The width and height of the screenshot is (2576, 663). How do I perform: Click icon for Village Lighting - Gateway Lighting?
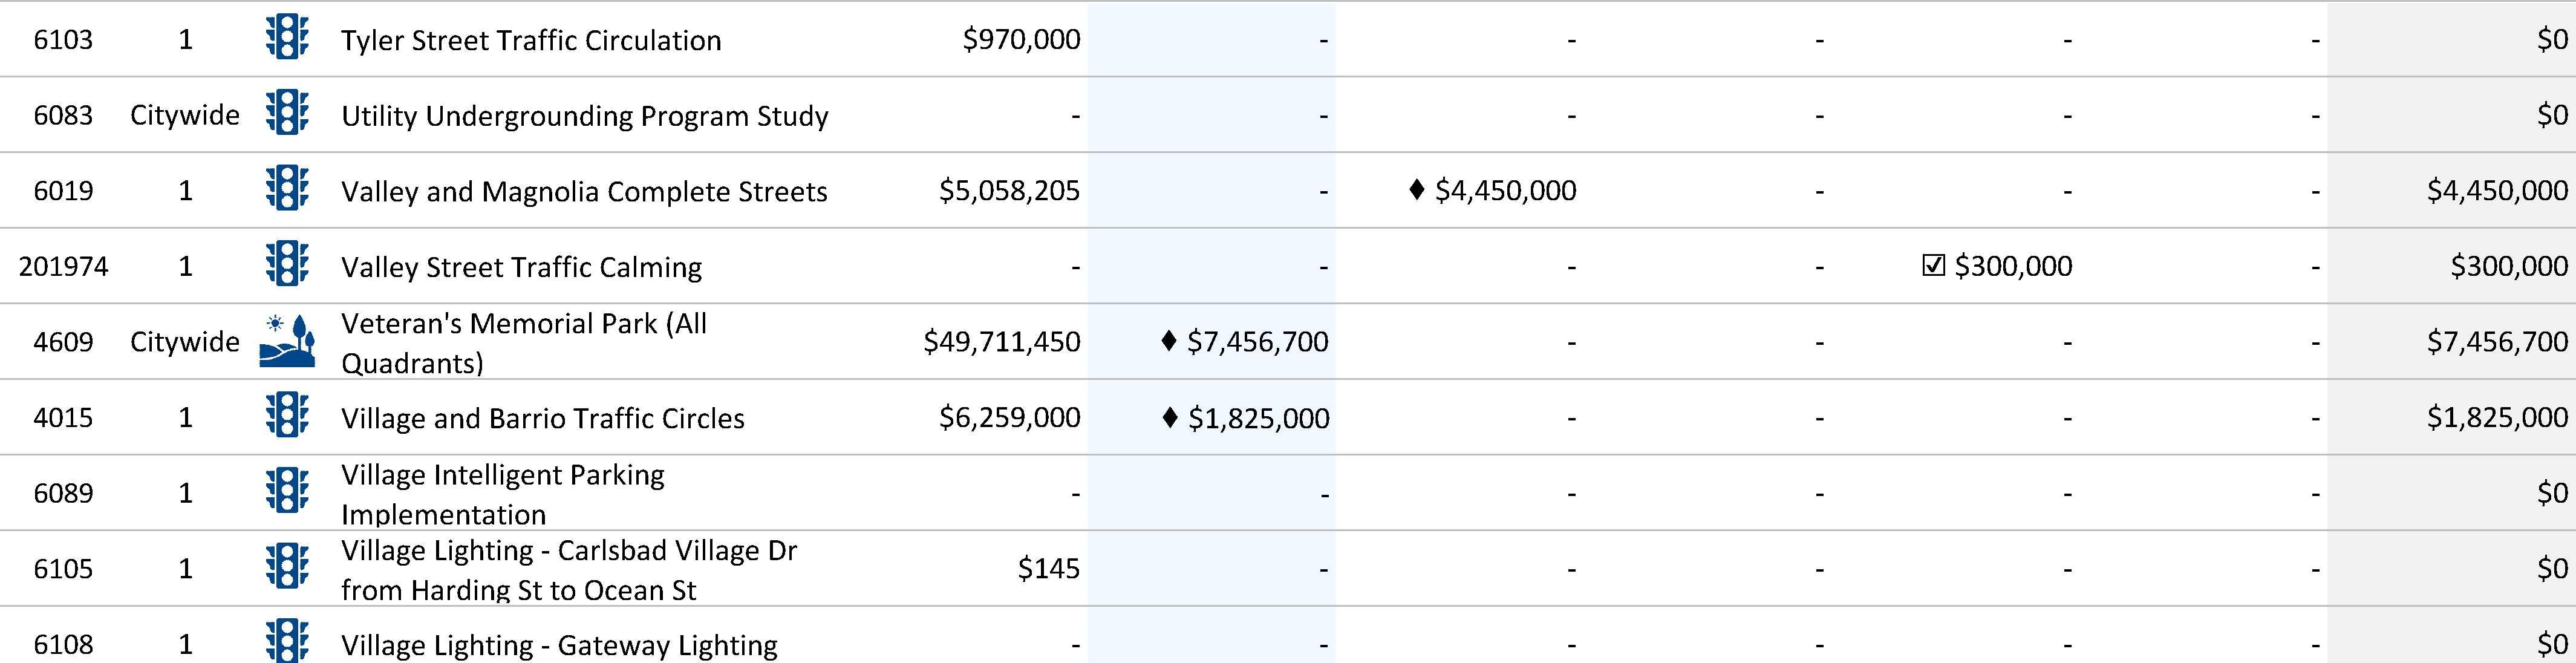(x=287, y=642)
